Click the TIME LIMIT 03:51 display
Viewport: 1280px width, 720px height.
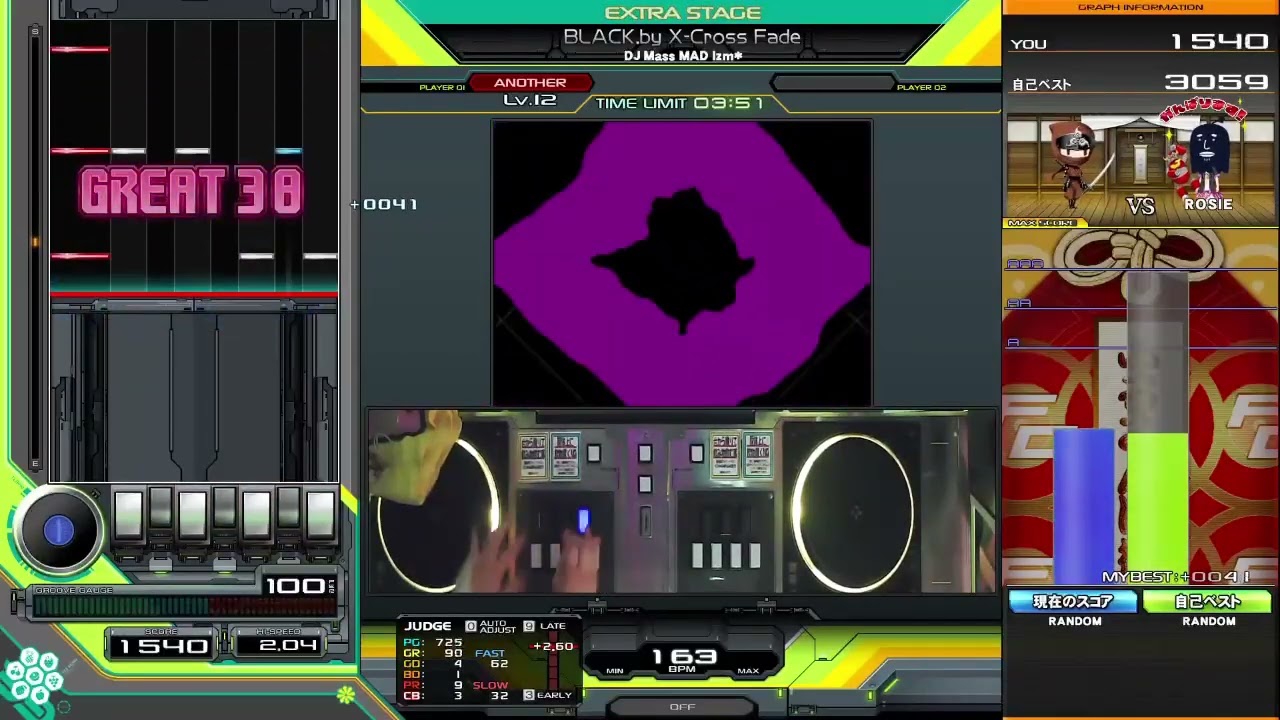[679, 103]
